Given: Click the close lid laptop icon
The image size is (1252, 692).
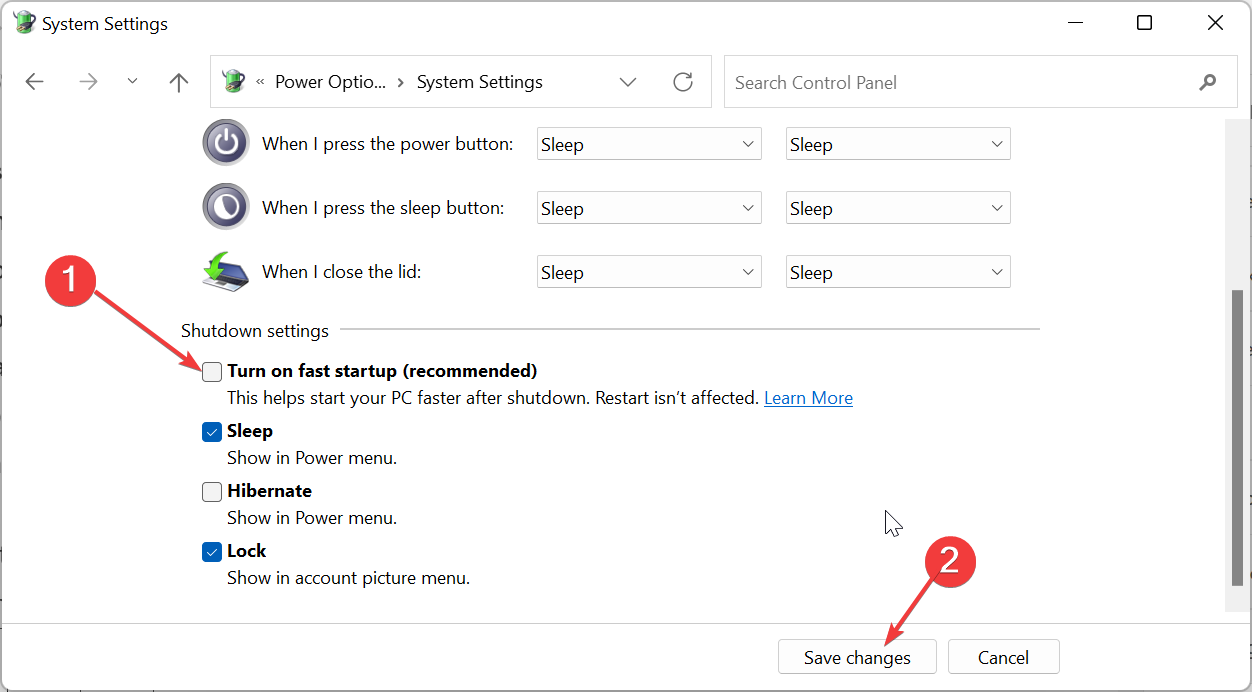Looking at the screenshot, I should click(226, 271).
